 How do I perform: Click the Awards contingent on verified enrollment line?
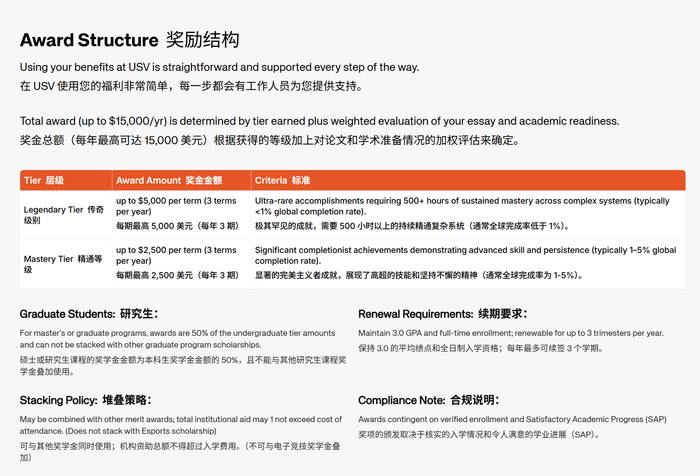[512, 419]
